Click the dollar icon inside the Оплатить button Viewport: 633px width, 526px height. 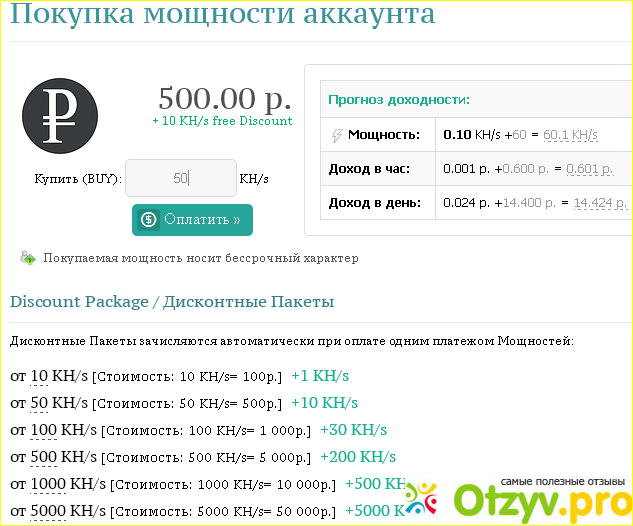tap(149, 220)
